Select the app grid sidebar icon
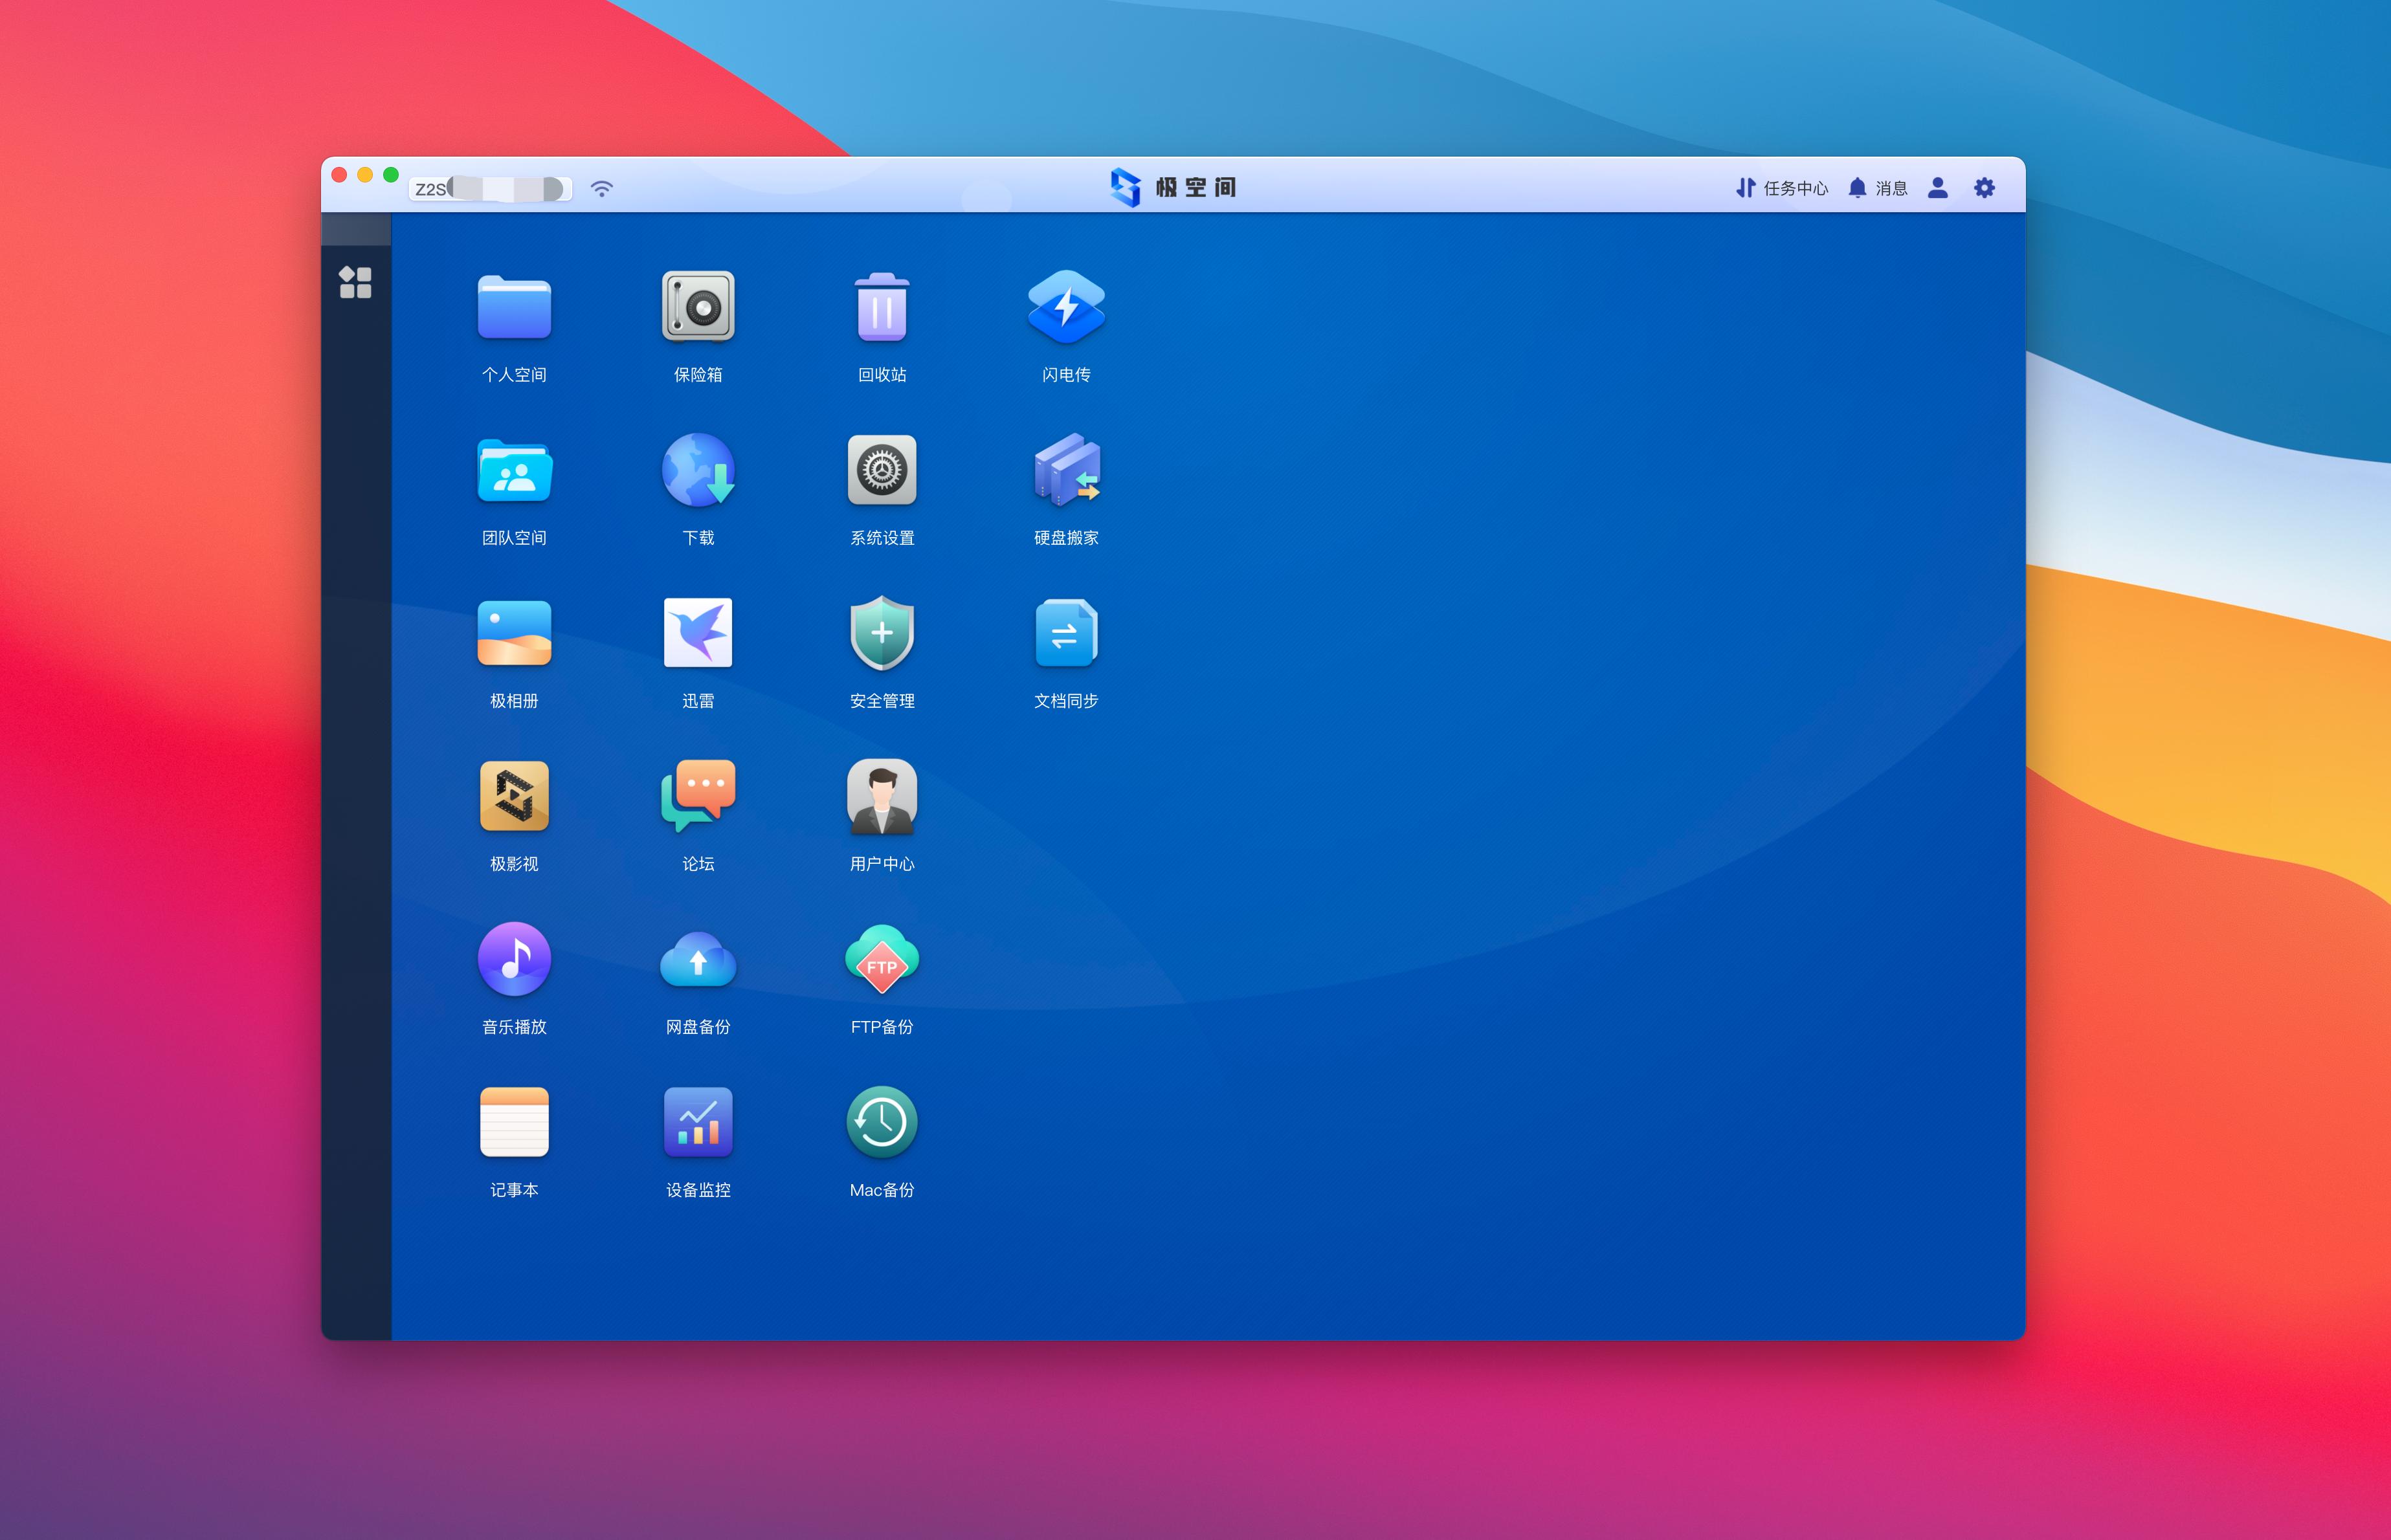The width and height of the screenshot is (2391, 1540). tap(355, 282)
